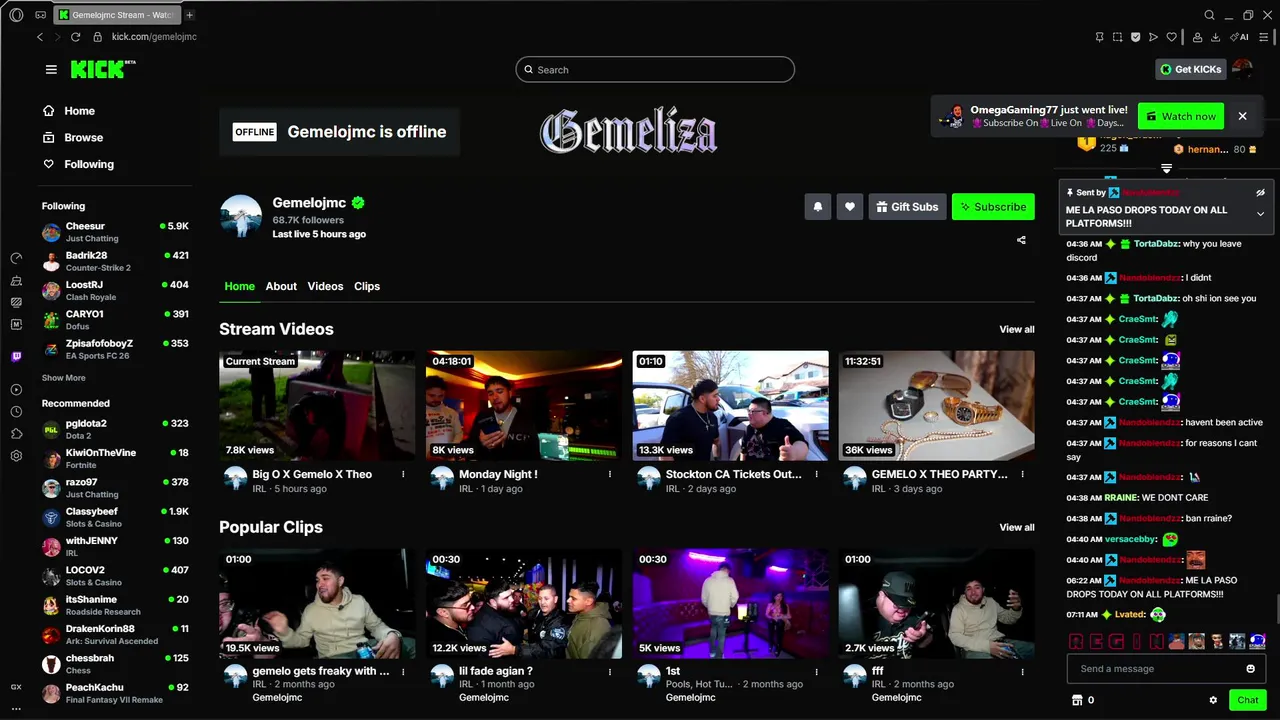
Task: Open GX Control speedometer in sidebar
Action: point(16,258)
